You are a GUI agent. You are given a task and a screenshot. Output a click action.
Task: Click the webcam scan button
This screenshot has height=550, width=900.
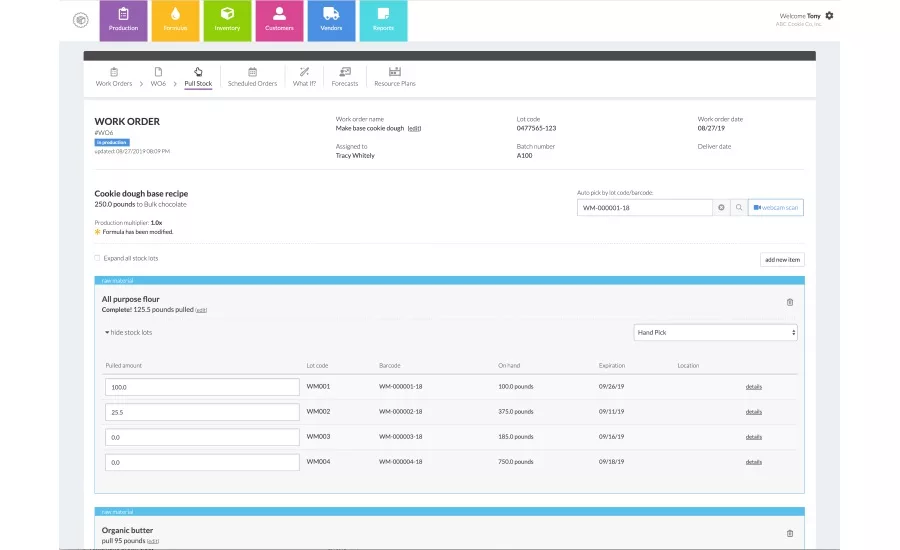click(776, 207)
